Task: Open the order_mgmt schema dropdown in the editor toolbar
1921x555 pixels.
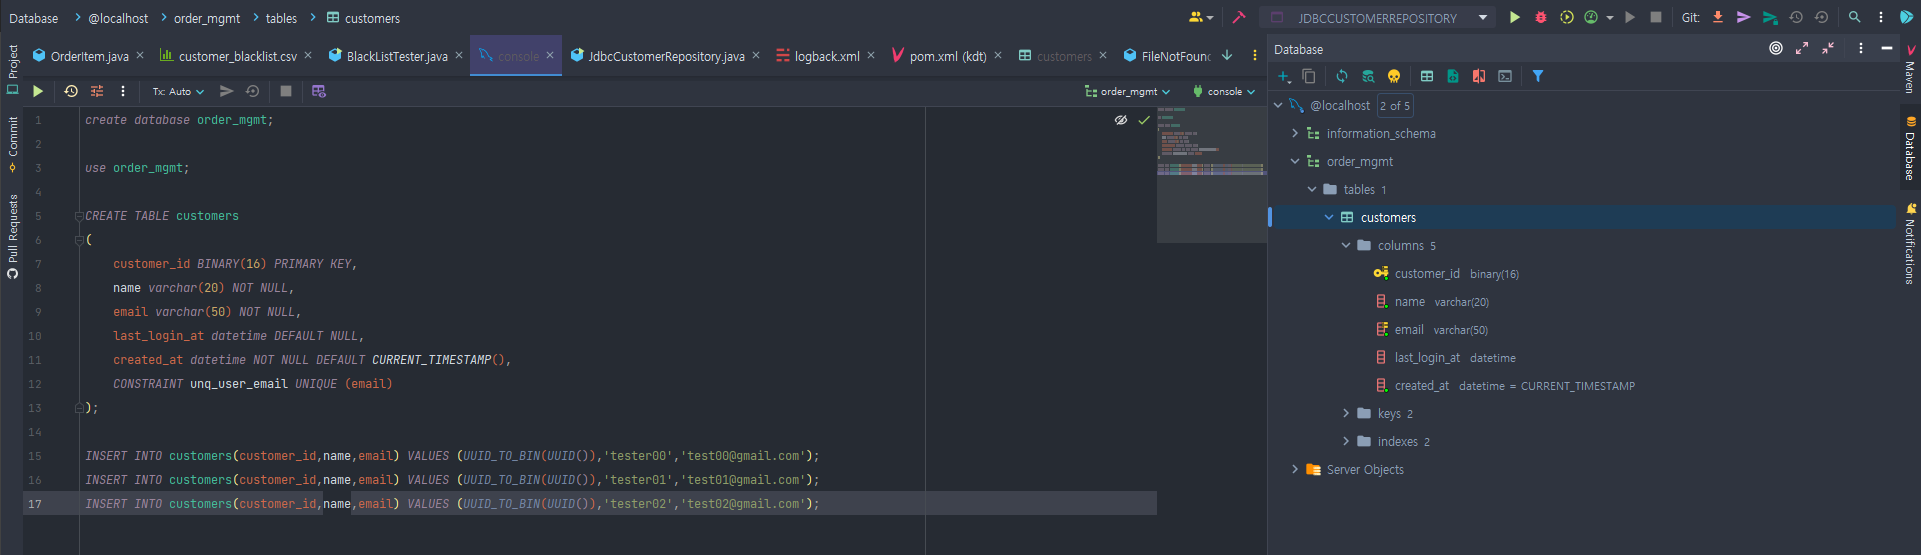Action: click(1128, 91)
